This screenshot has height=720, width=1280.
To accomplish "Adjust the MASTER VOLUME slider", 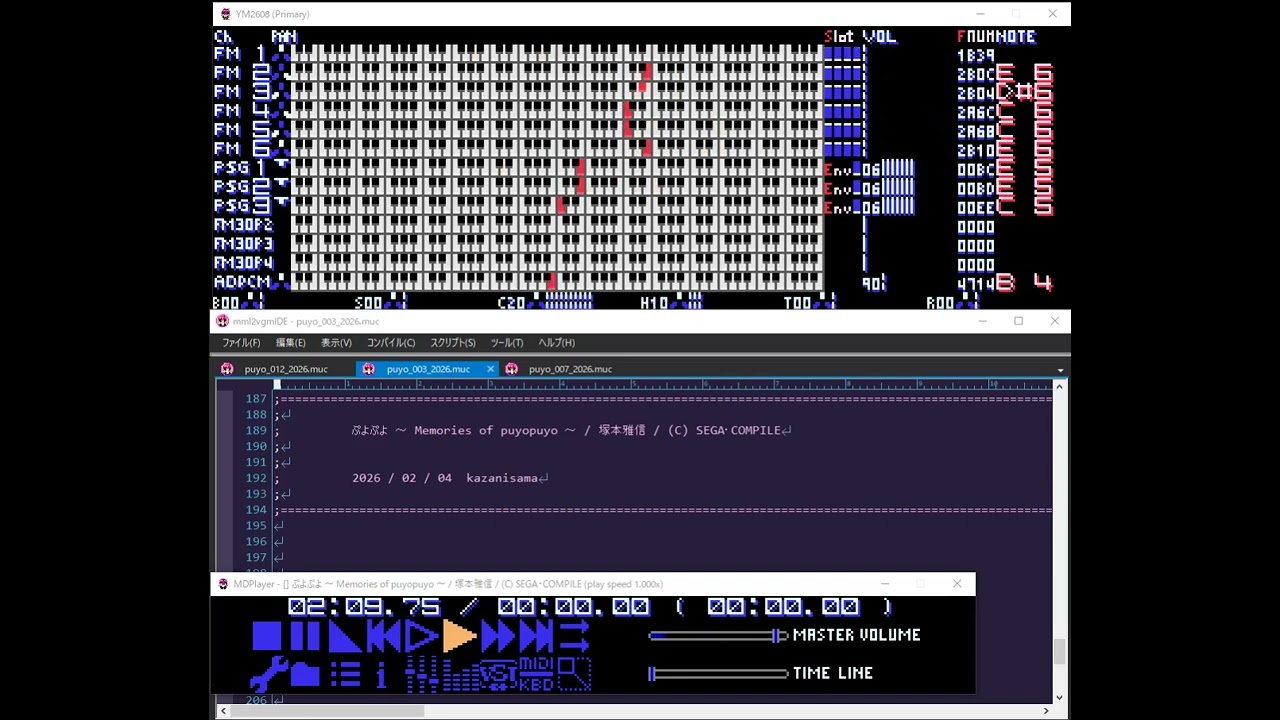I will 718,635.
